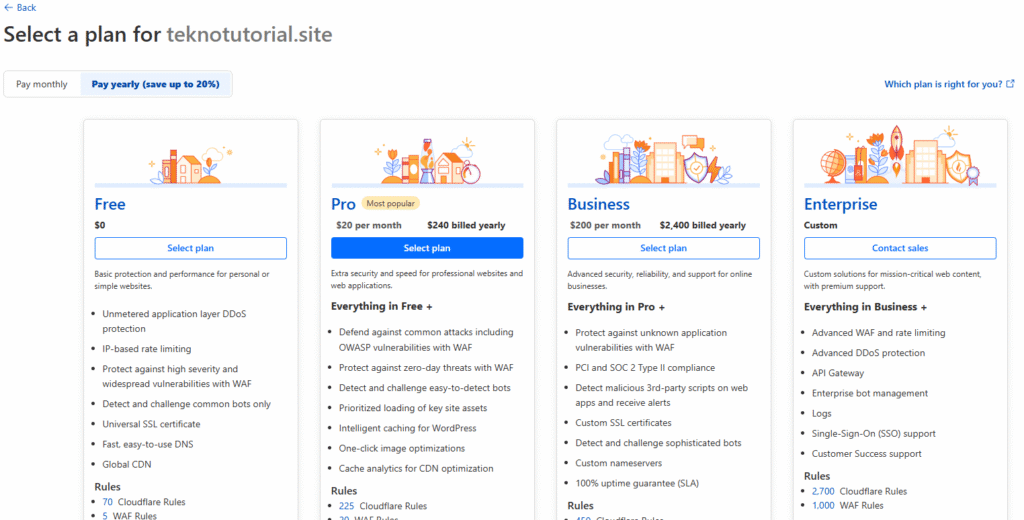Click 'Logs' feature in Enterprise
1024x520 pixels.
822,414
